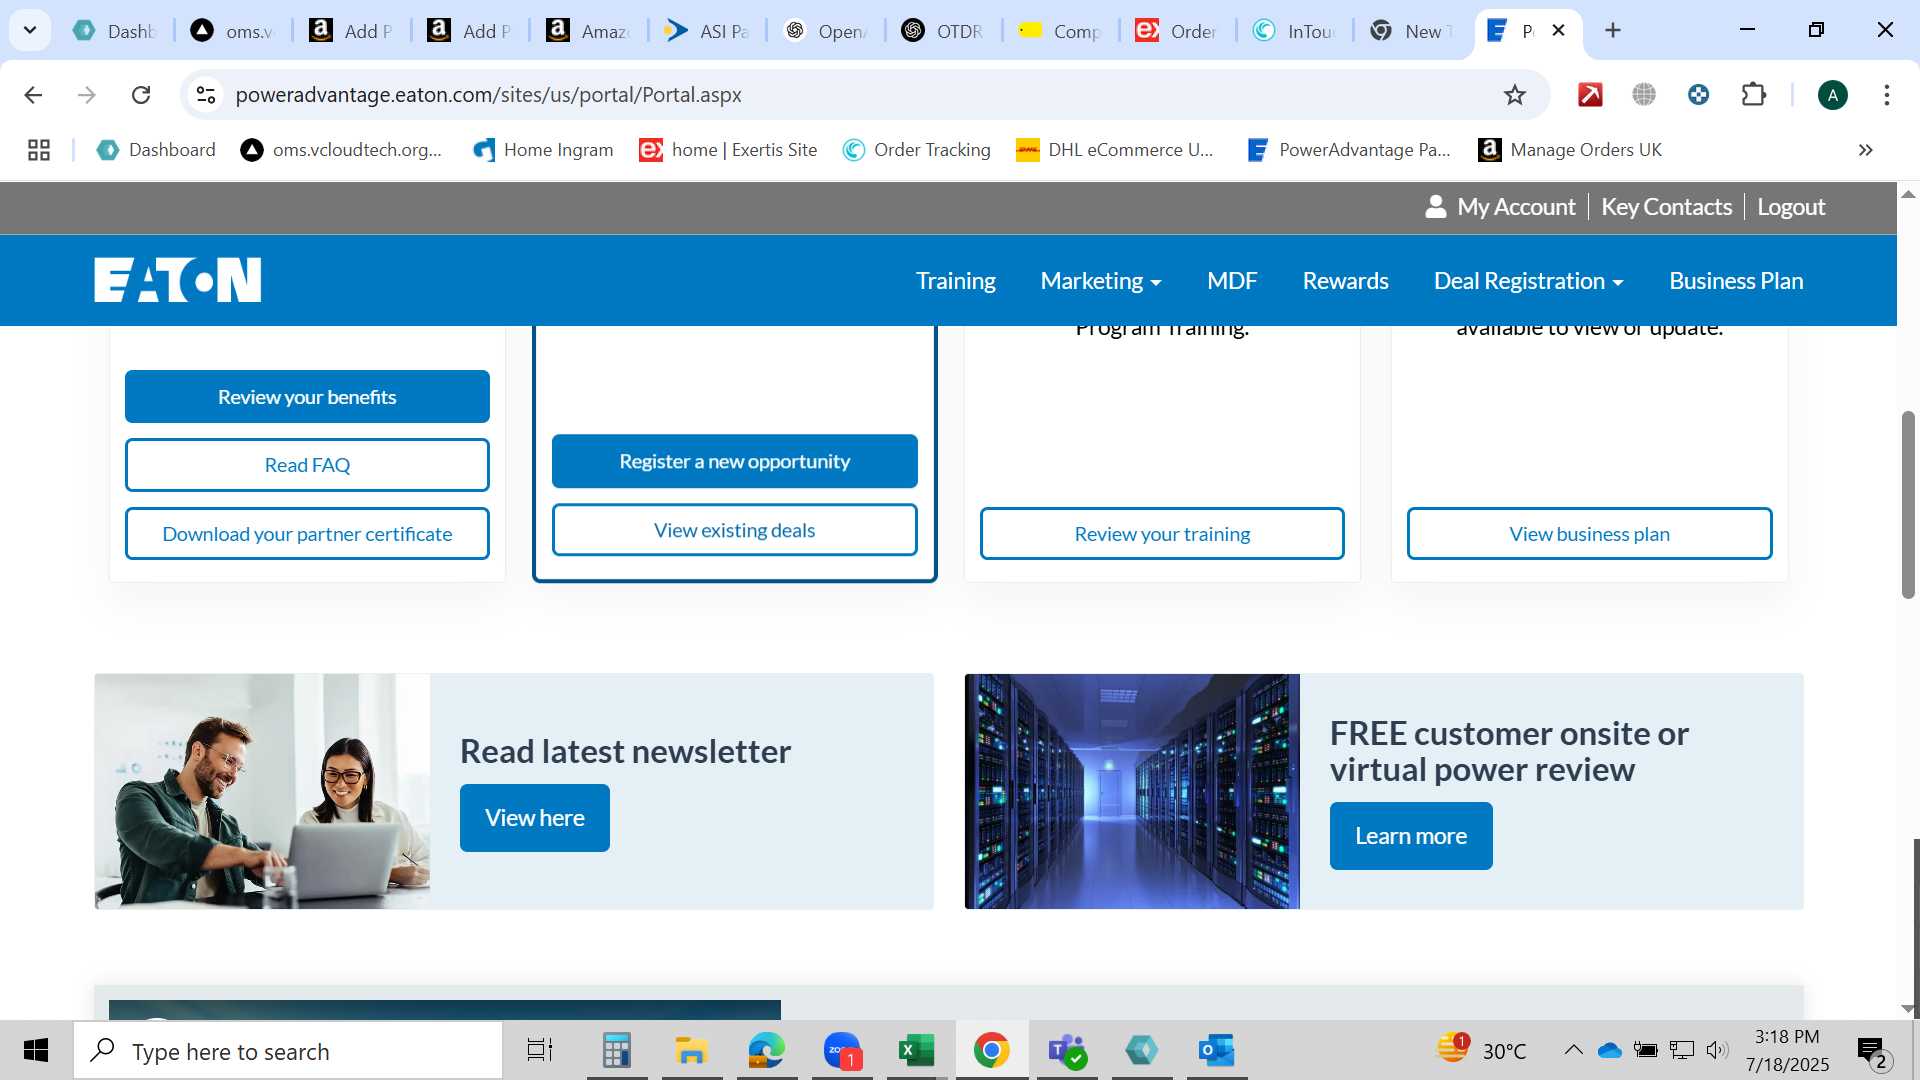The height and width of the screenshot is (1080, 1920).
Task: Open the Home Ingram bookmark
Action: click(x=543, y=150)
